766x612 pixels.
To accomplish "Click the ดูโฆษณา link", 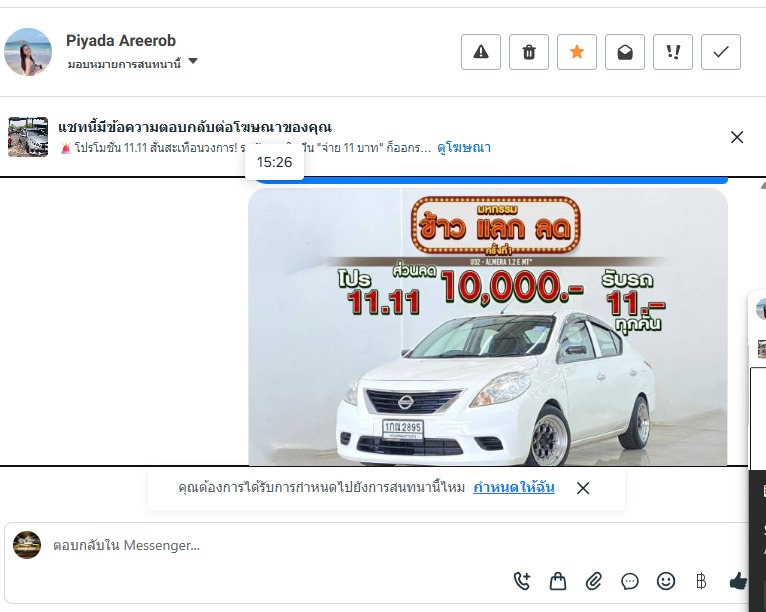I will 464,148.
